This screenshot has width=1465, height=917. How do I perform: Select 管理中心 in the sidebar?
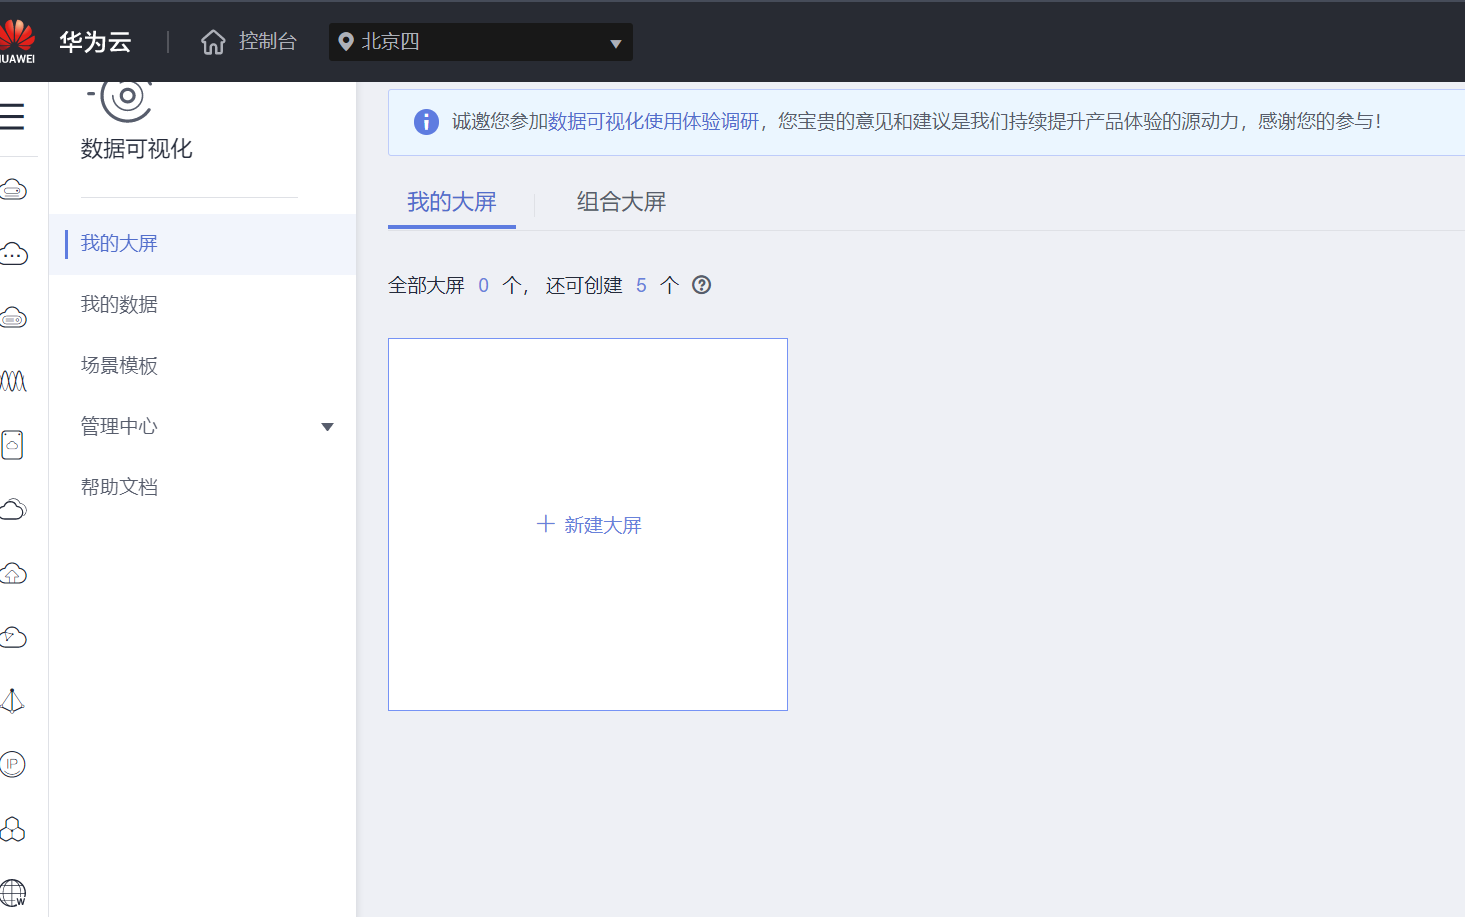point(202,427)
